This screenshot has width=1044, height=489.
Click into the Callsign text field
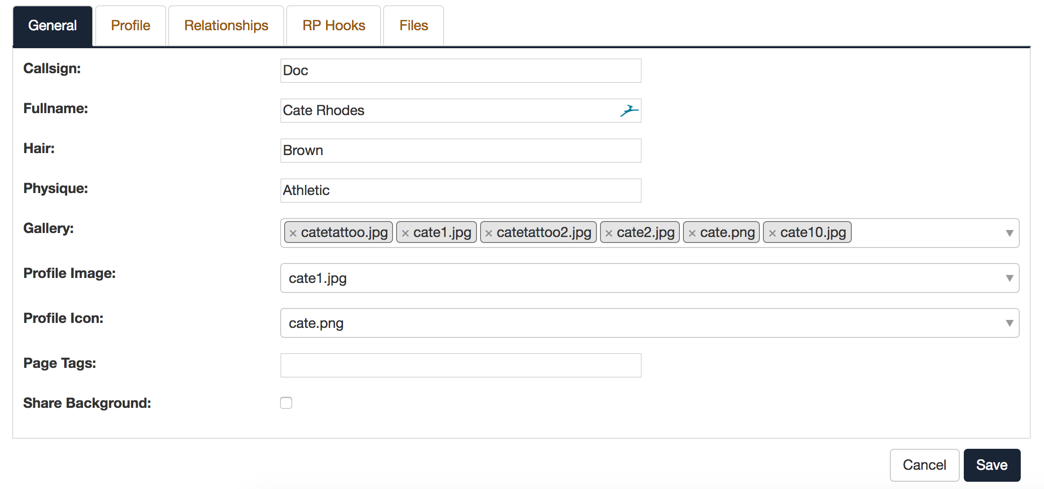pos(461,71)
